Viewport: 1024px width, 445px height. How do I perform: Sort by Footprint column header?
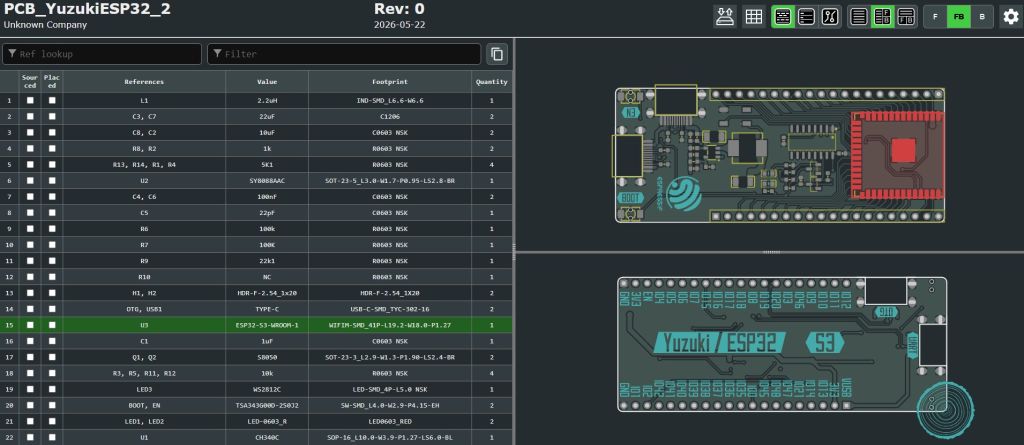coord(390,82)
